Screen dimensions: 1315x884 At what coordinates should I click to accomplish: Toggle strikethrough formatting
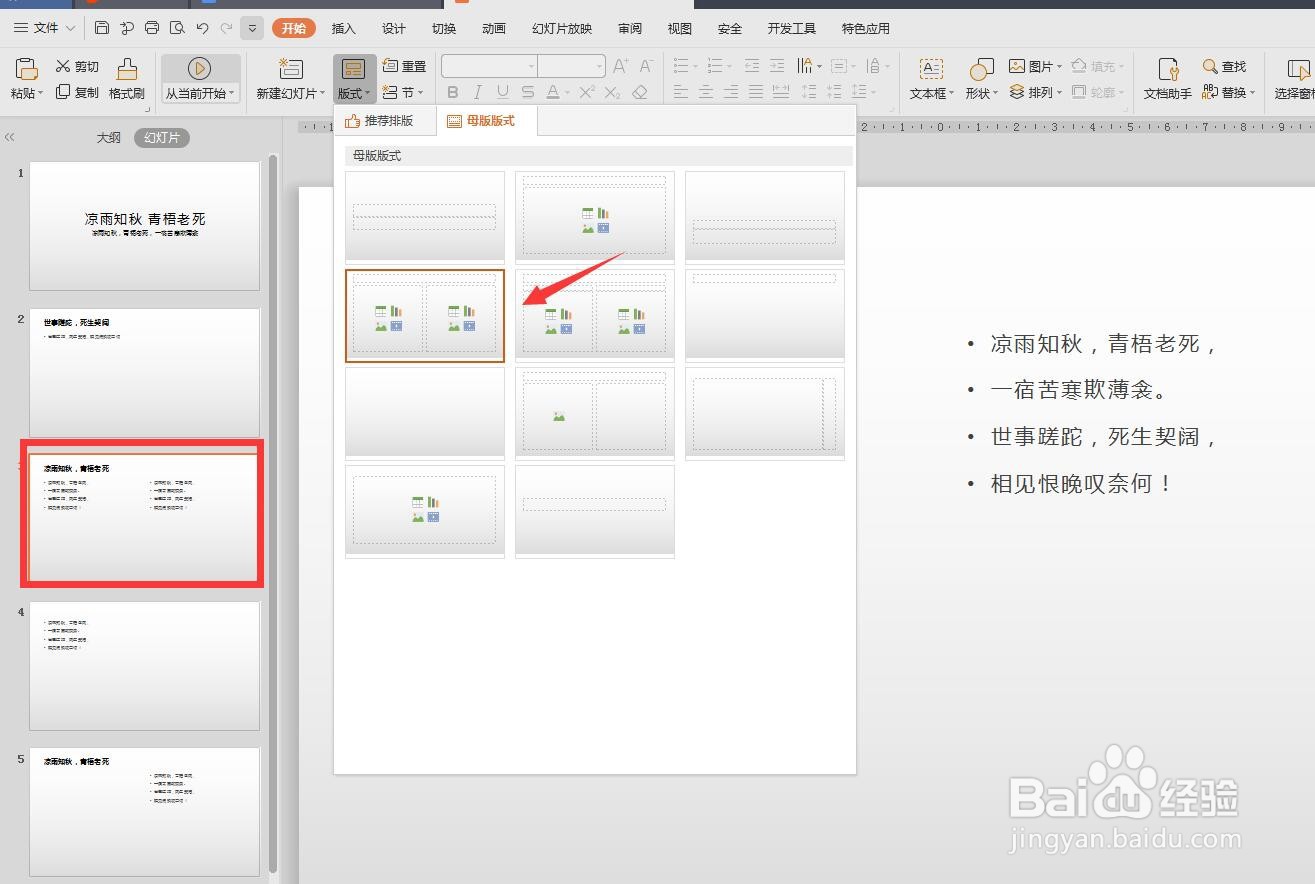(x=528, y=92)
